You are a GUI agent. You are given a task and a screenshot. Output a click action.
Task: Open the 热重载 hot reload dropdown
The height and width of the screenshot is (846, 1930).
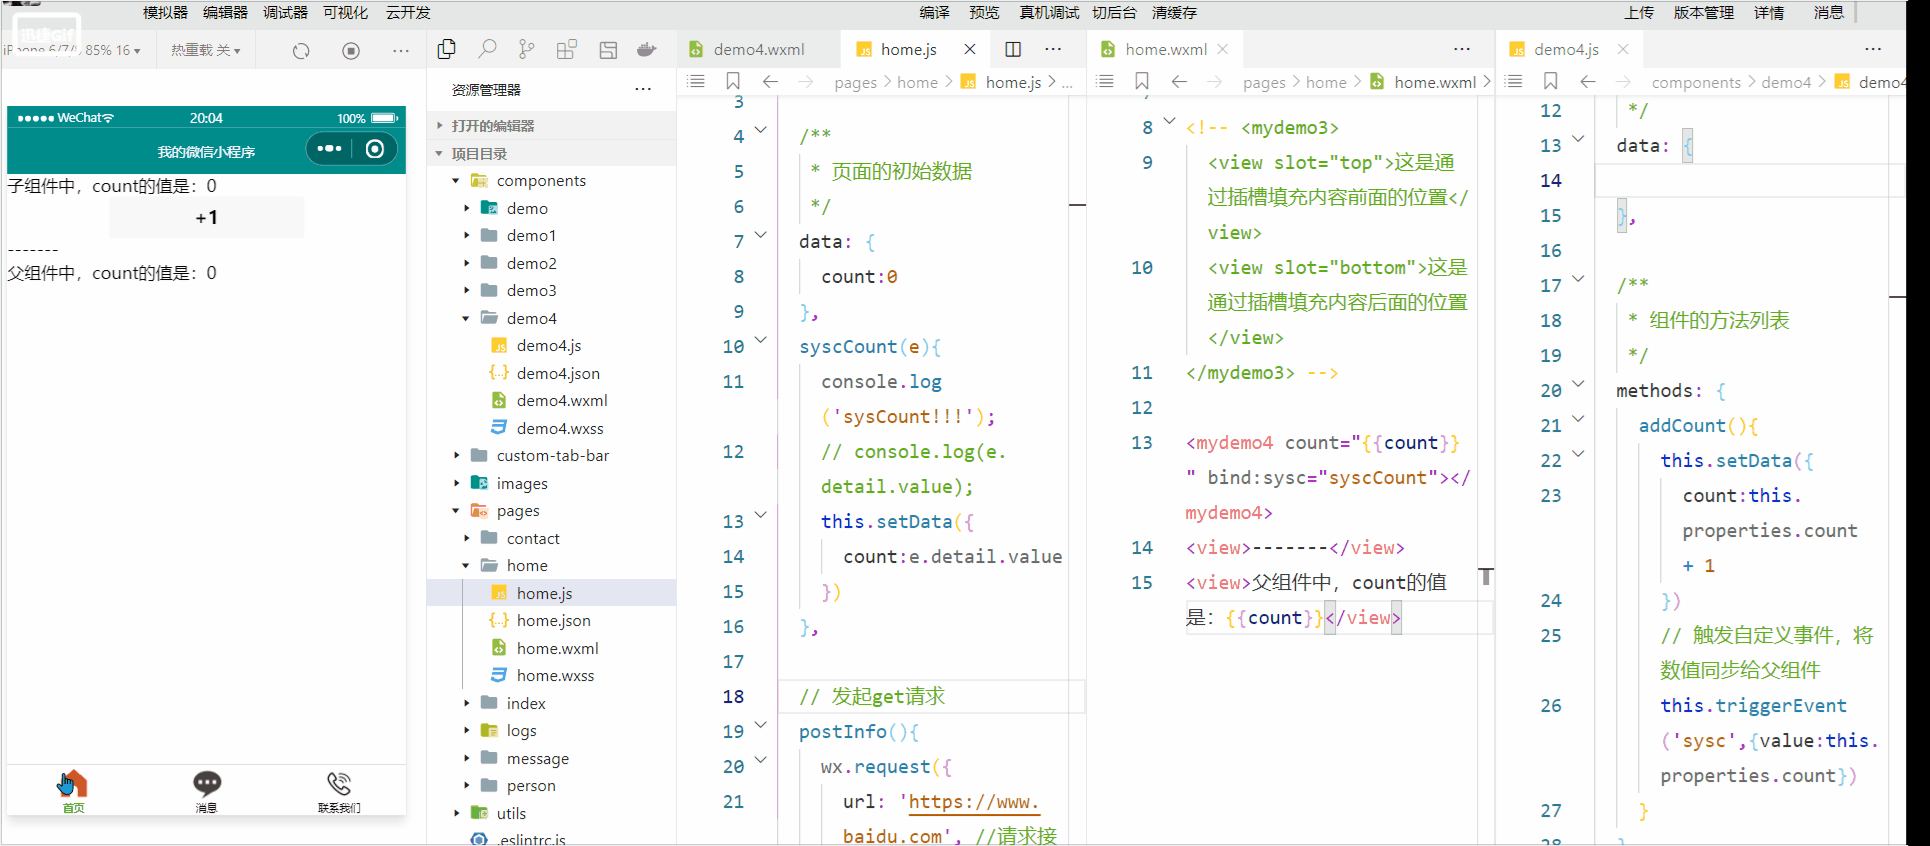(x=205, y=50)
